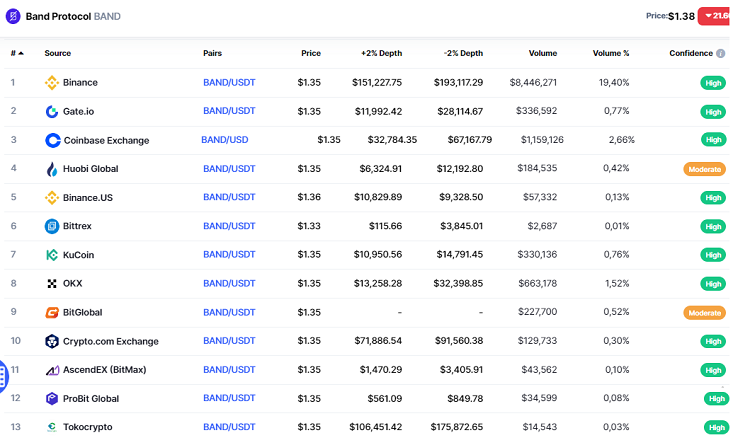Viewport: 750px width, 445px height.
Task: Click the Bittrex exchange logo icon
Action: click(52, 227)
